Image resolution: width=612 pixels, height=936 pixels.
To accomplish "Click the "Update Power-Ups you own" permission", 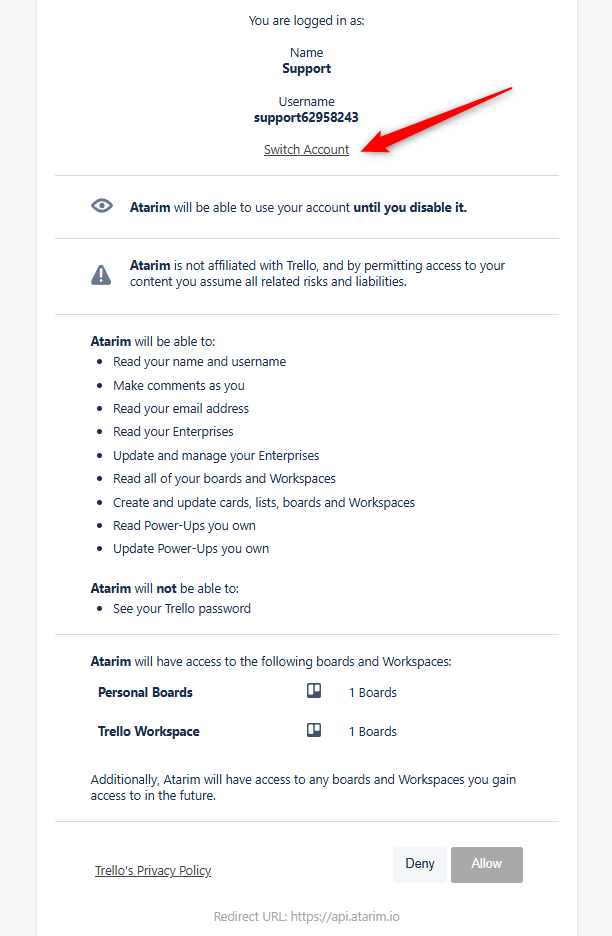I will click(191, 548).
